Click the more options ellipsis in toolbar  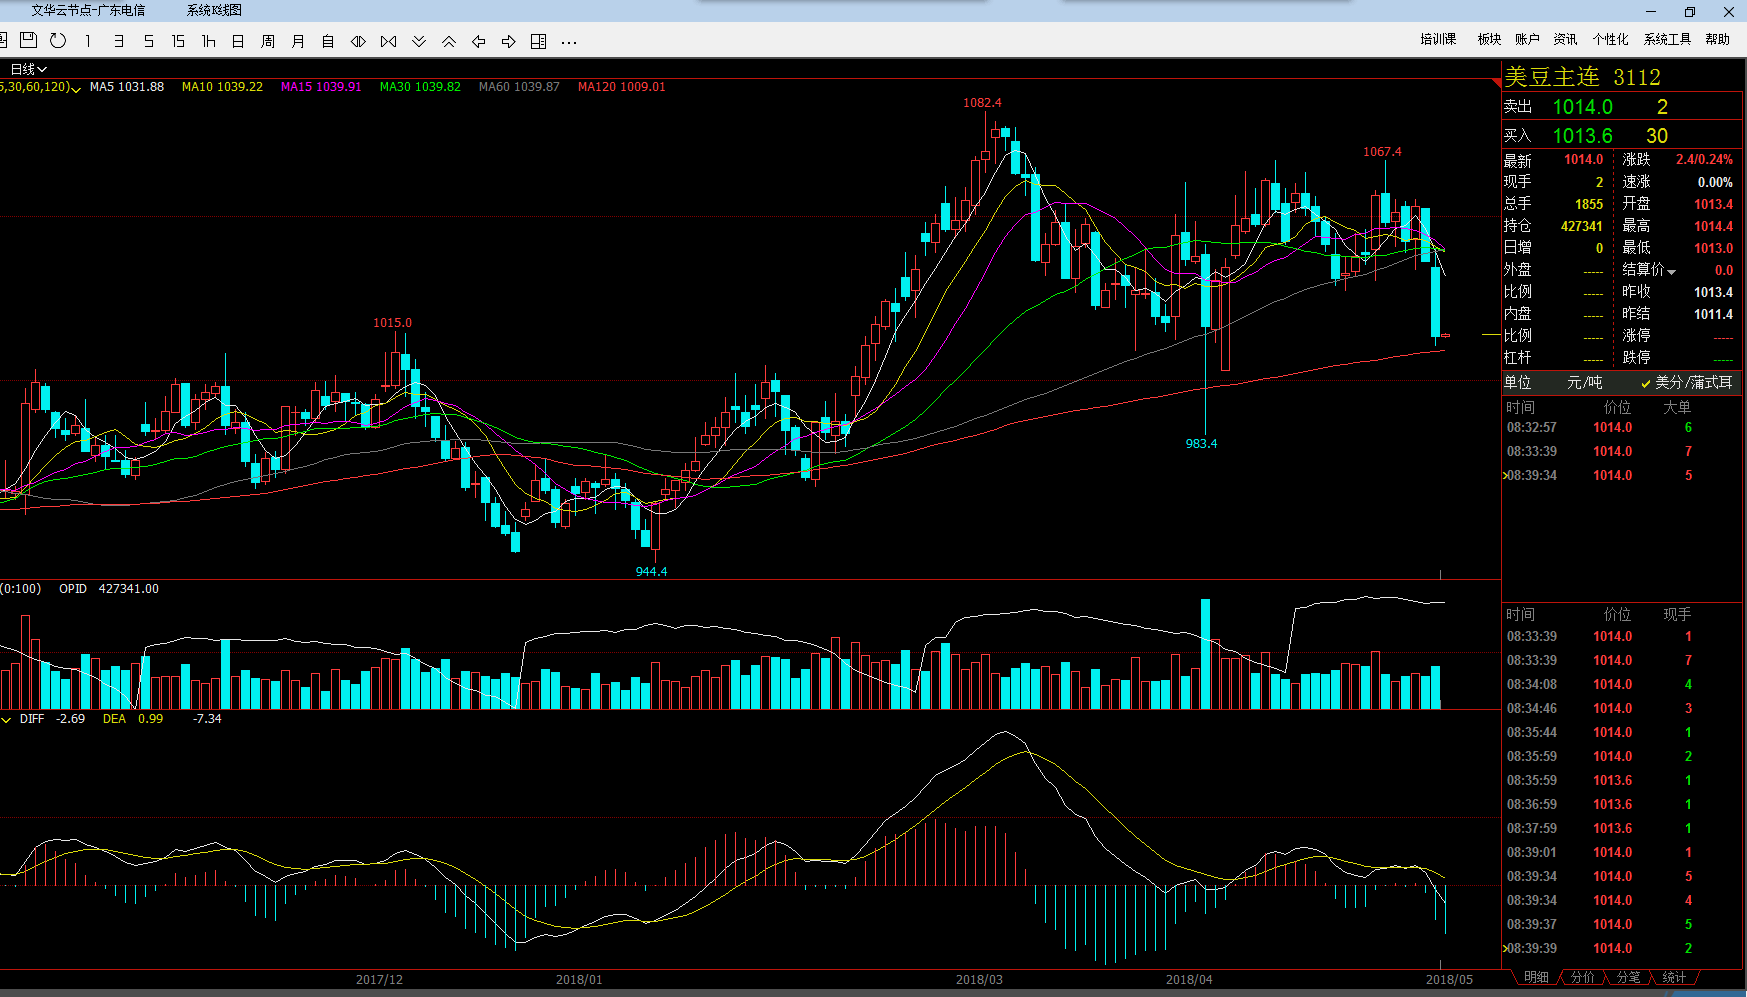pos(569,42)
